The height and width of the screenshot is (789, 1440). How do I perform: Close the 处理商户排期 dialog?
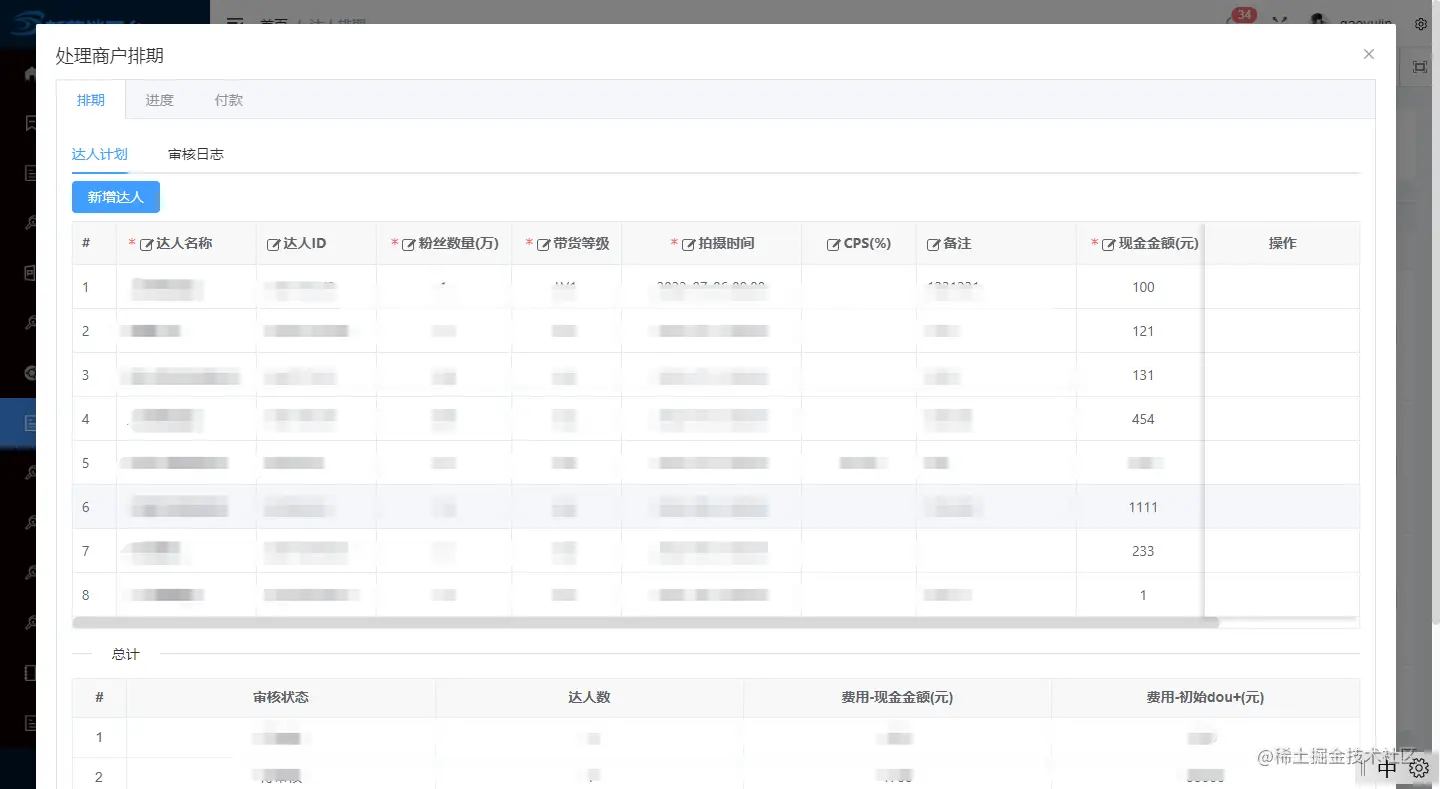(1369, 54)
